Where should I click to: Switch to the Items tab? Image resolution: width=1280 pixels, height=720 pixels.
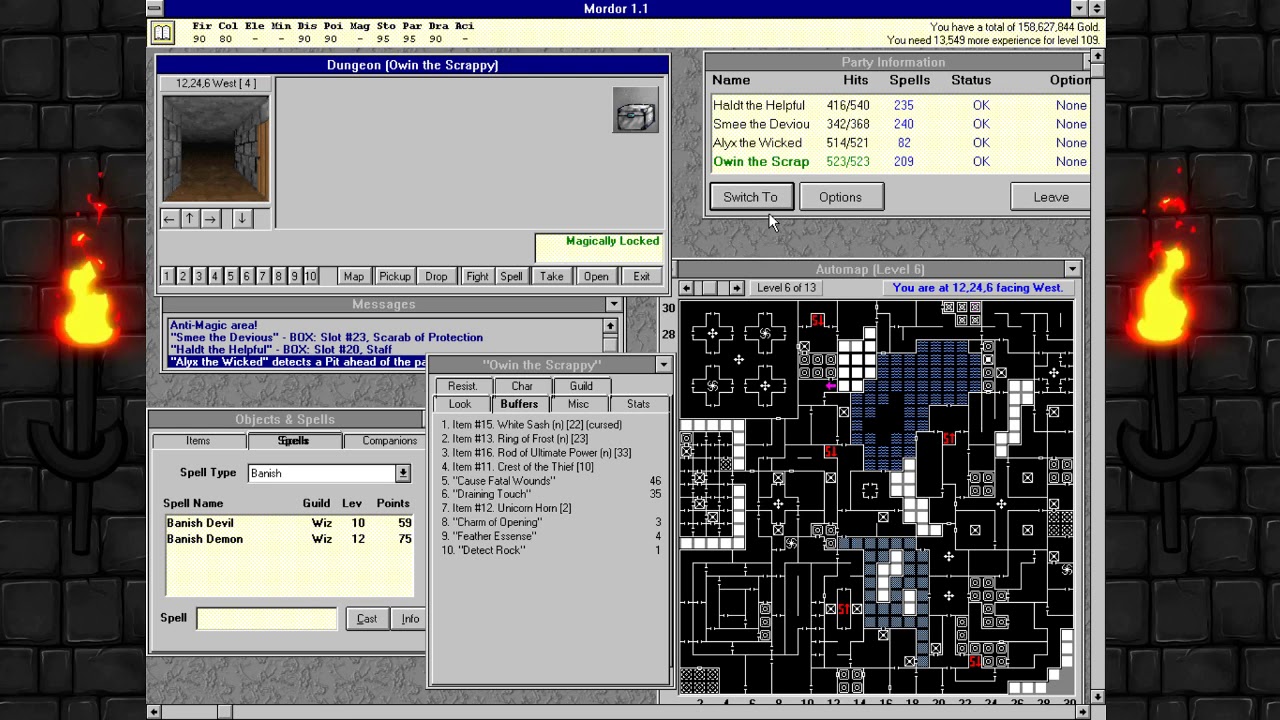(198, 441)
